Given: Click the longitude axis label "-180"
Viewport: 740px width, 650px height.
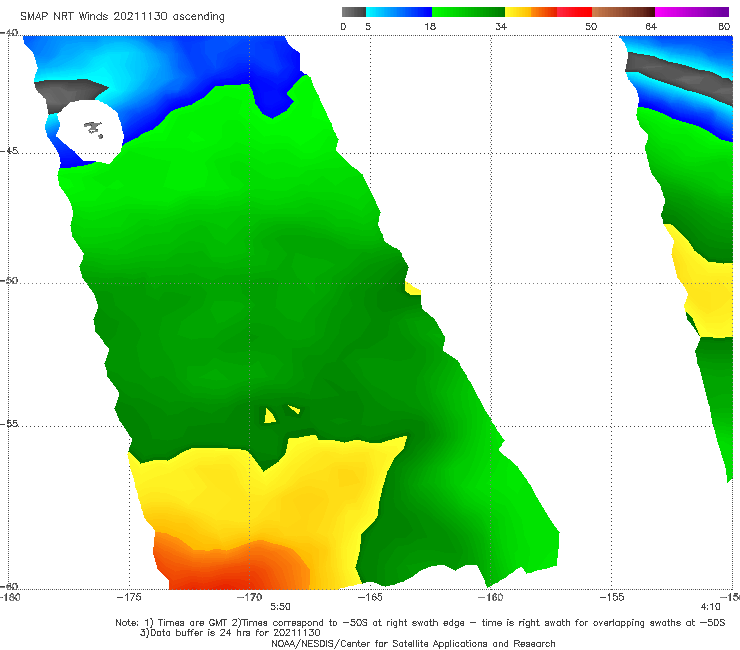Looking at the screenshot, I should tap(10, 597).
